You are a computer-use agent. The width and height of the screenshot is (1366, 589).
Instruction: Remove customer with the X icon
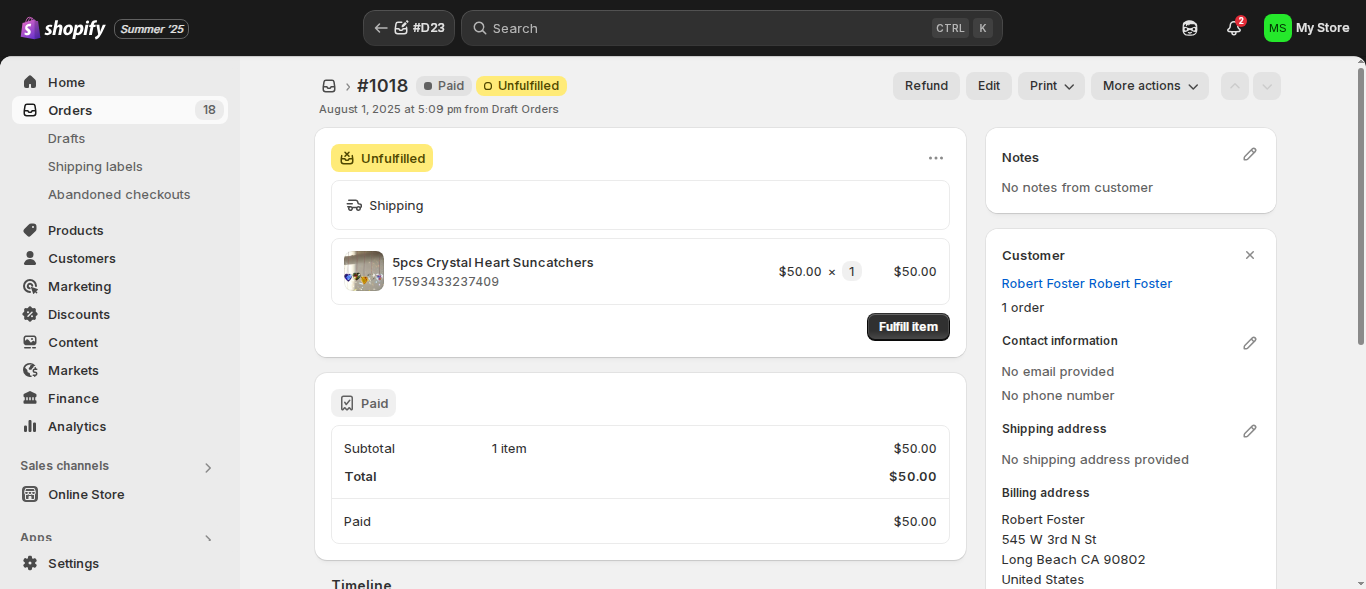[x=1249, y=255]
